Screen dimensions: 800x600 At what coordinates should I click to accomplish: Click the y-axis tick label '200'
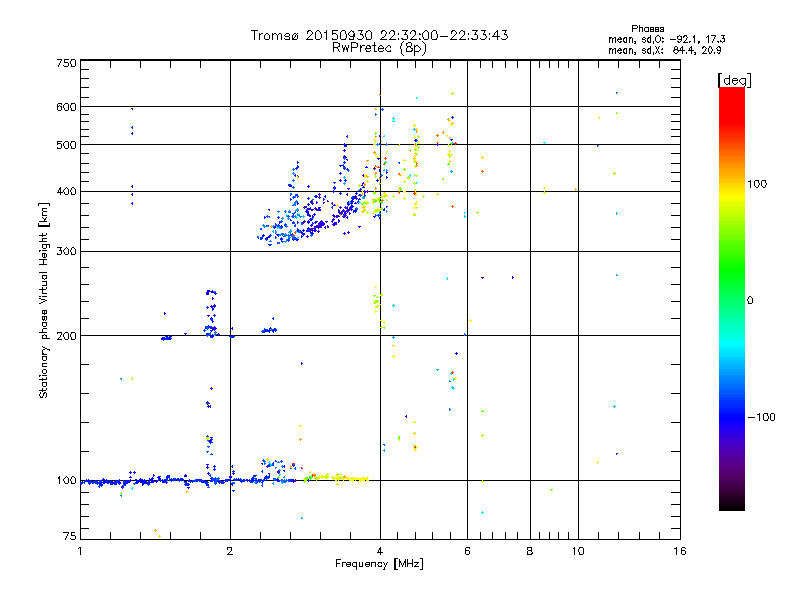66,336
